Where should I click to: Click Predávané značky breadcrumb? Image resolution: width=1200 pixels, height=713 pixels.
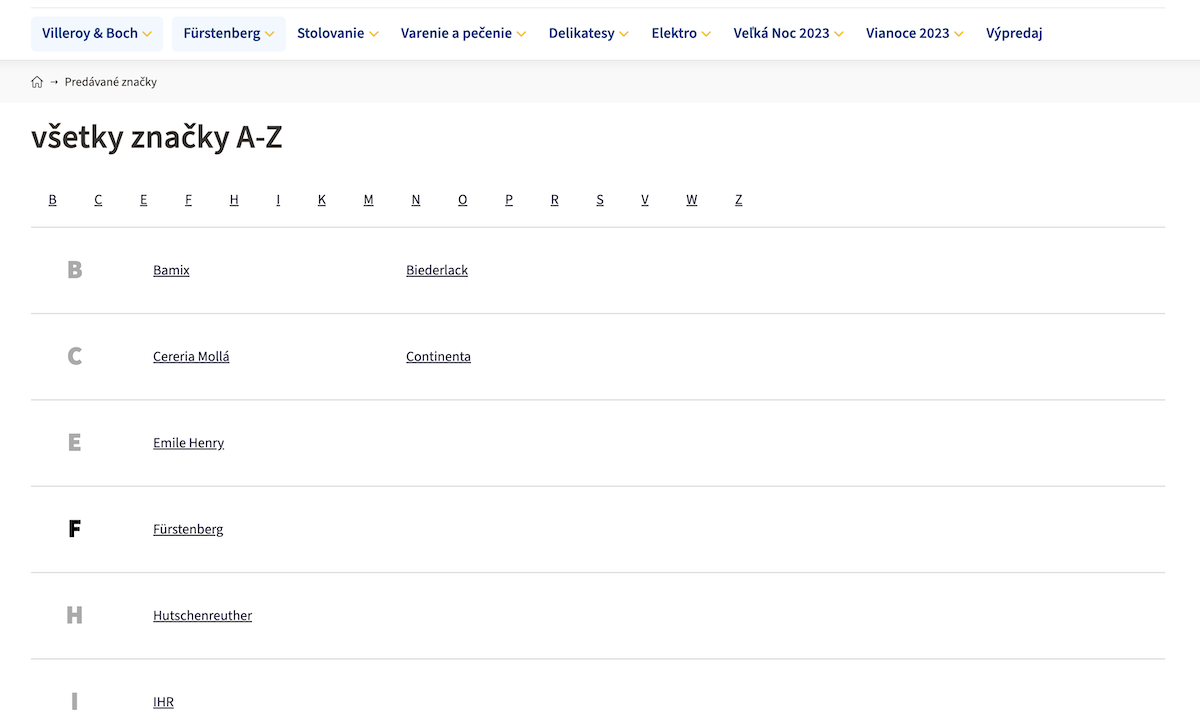tap(111, 82)
